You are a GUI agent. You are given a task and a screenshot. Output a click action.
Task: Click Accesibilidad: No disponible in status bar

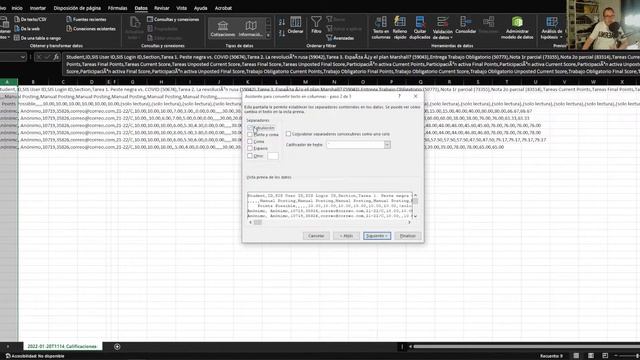pos(35,356)
